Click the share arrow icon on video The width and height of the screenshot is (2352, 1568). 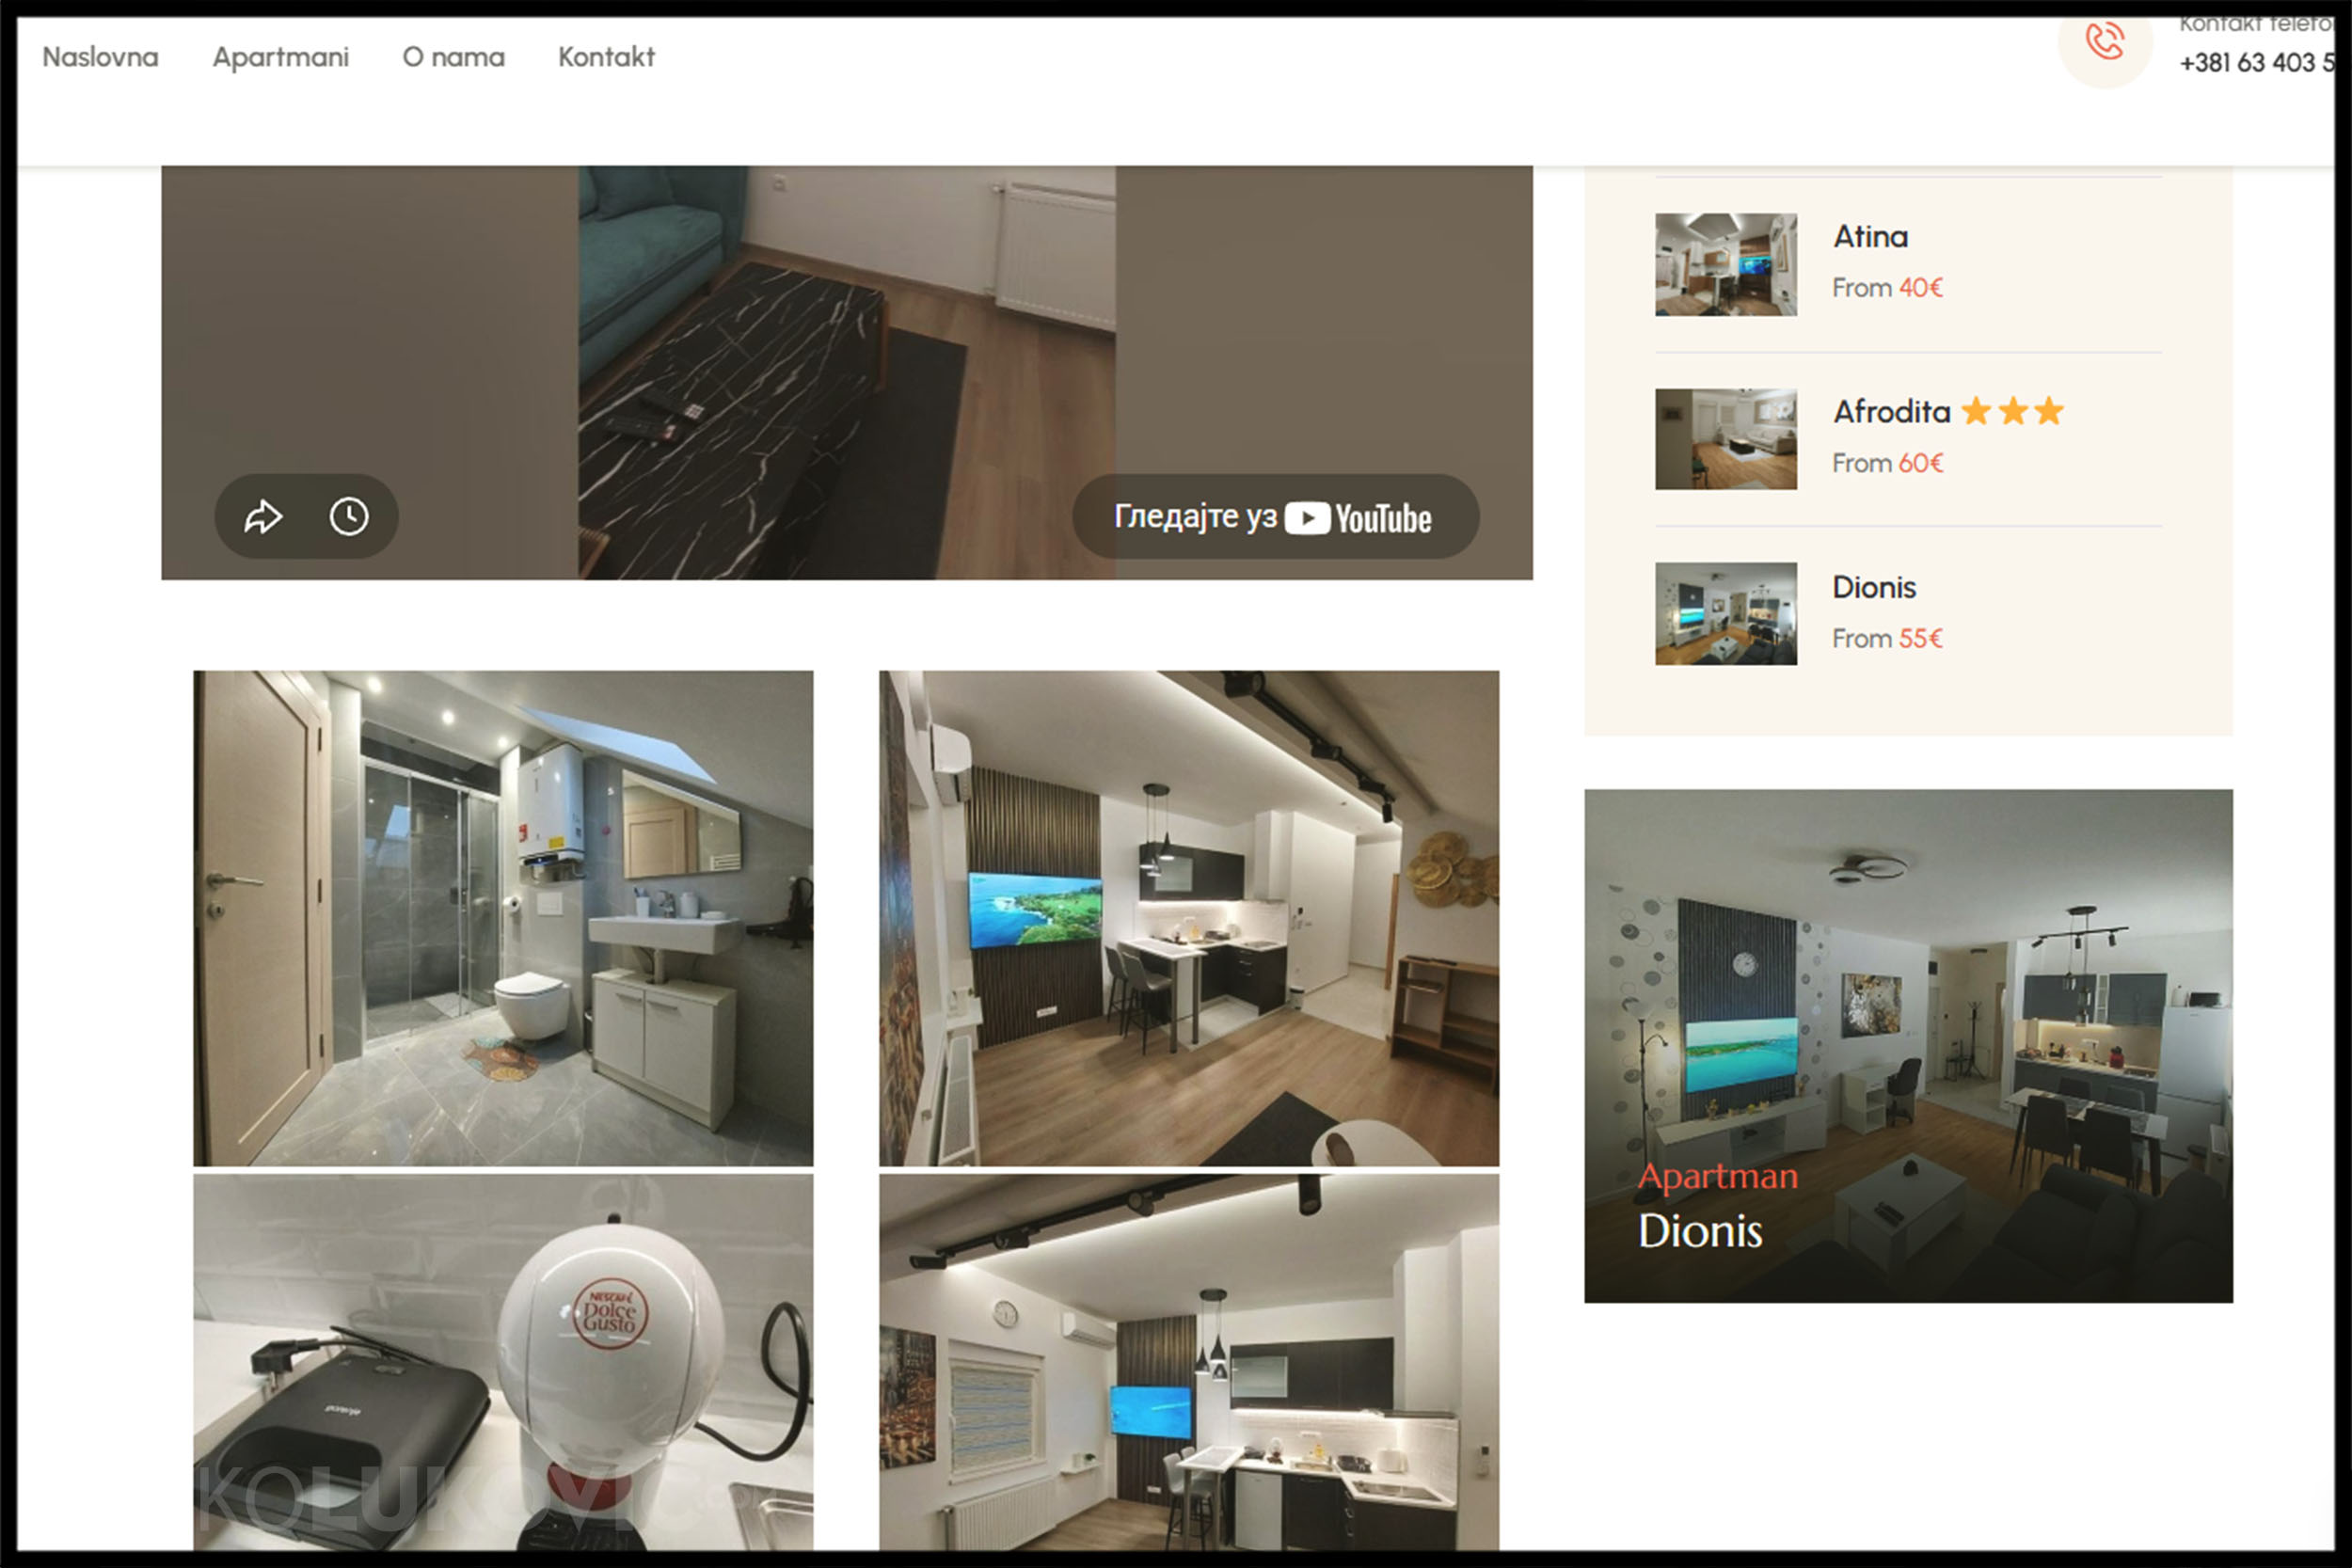tap(263, 517)
